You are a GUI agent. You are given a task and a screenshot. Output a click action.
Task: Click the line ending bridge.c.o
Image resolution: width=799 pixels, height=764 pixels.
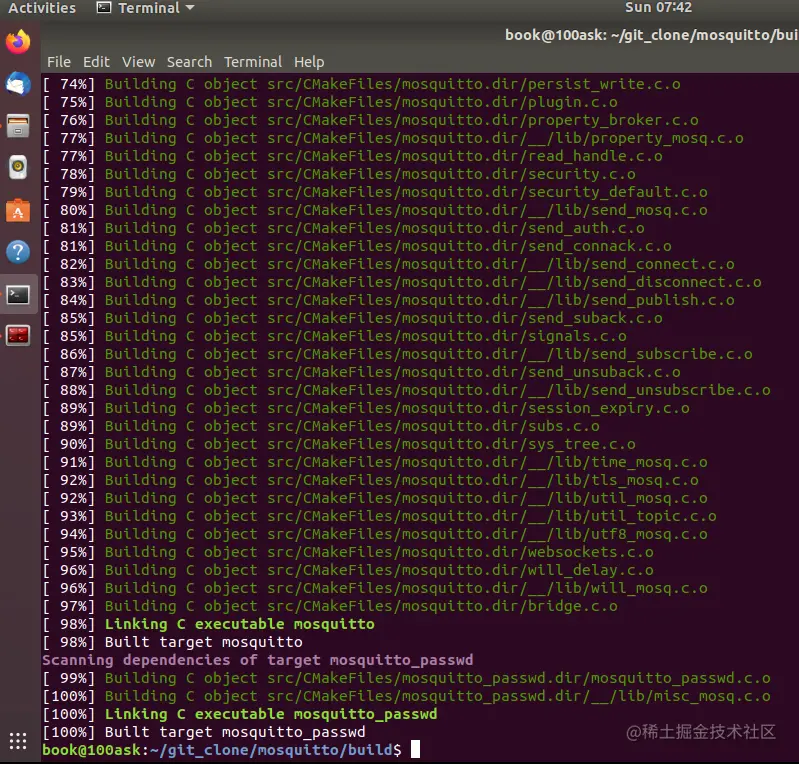click(x=330, y=606)
